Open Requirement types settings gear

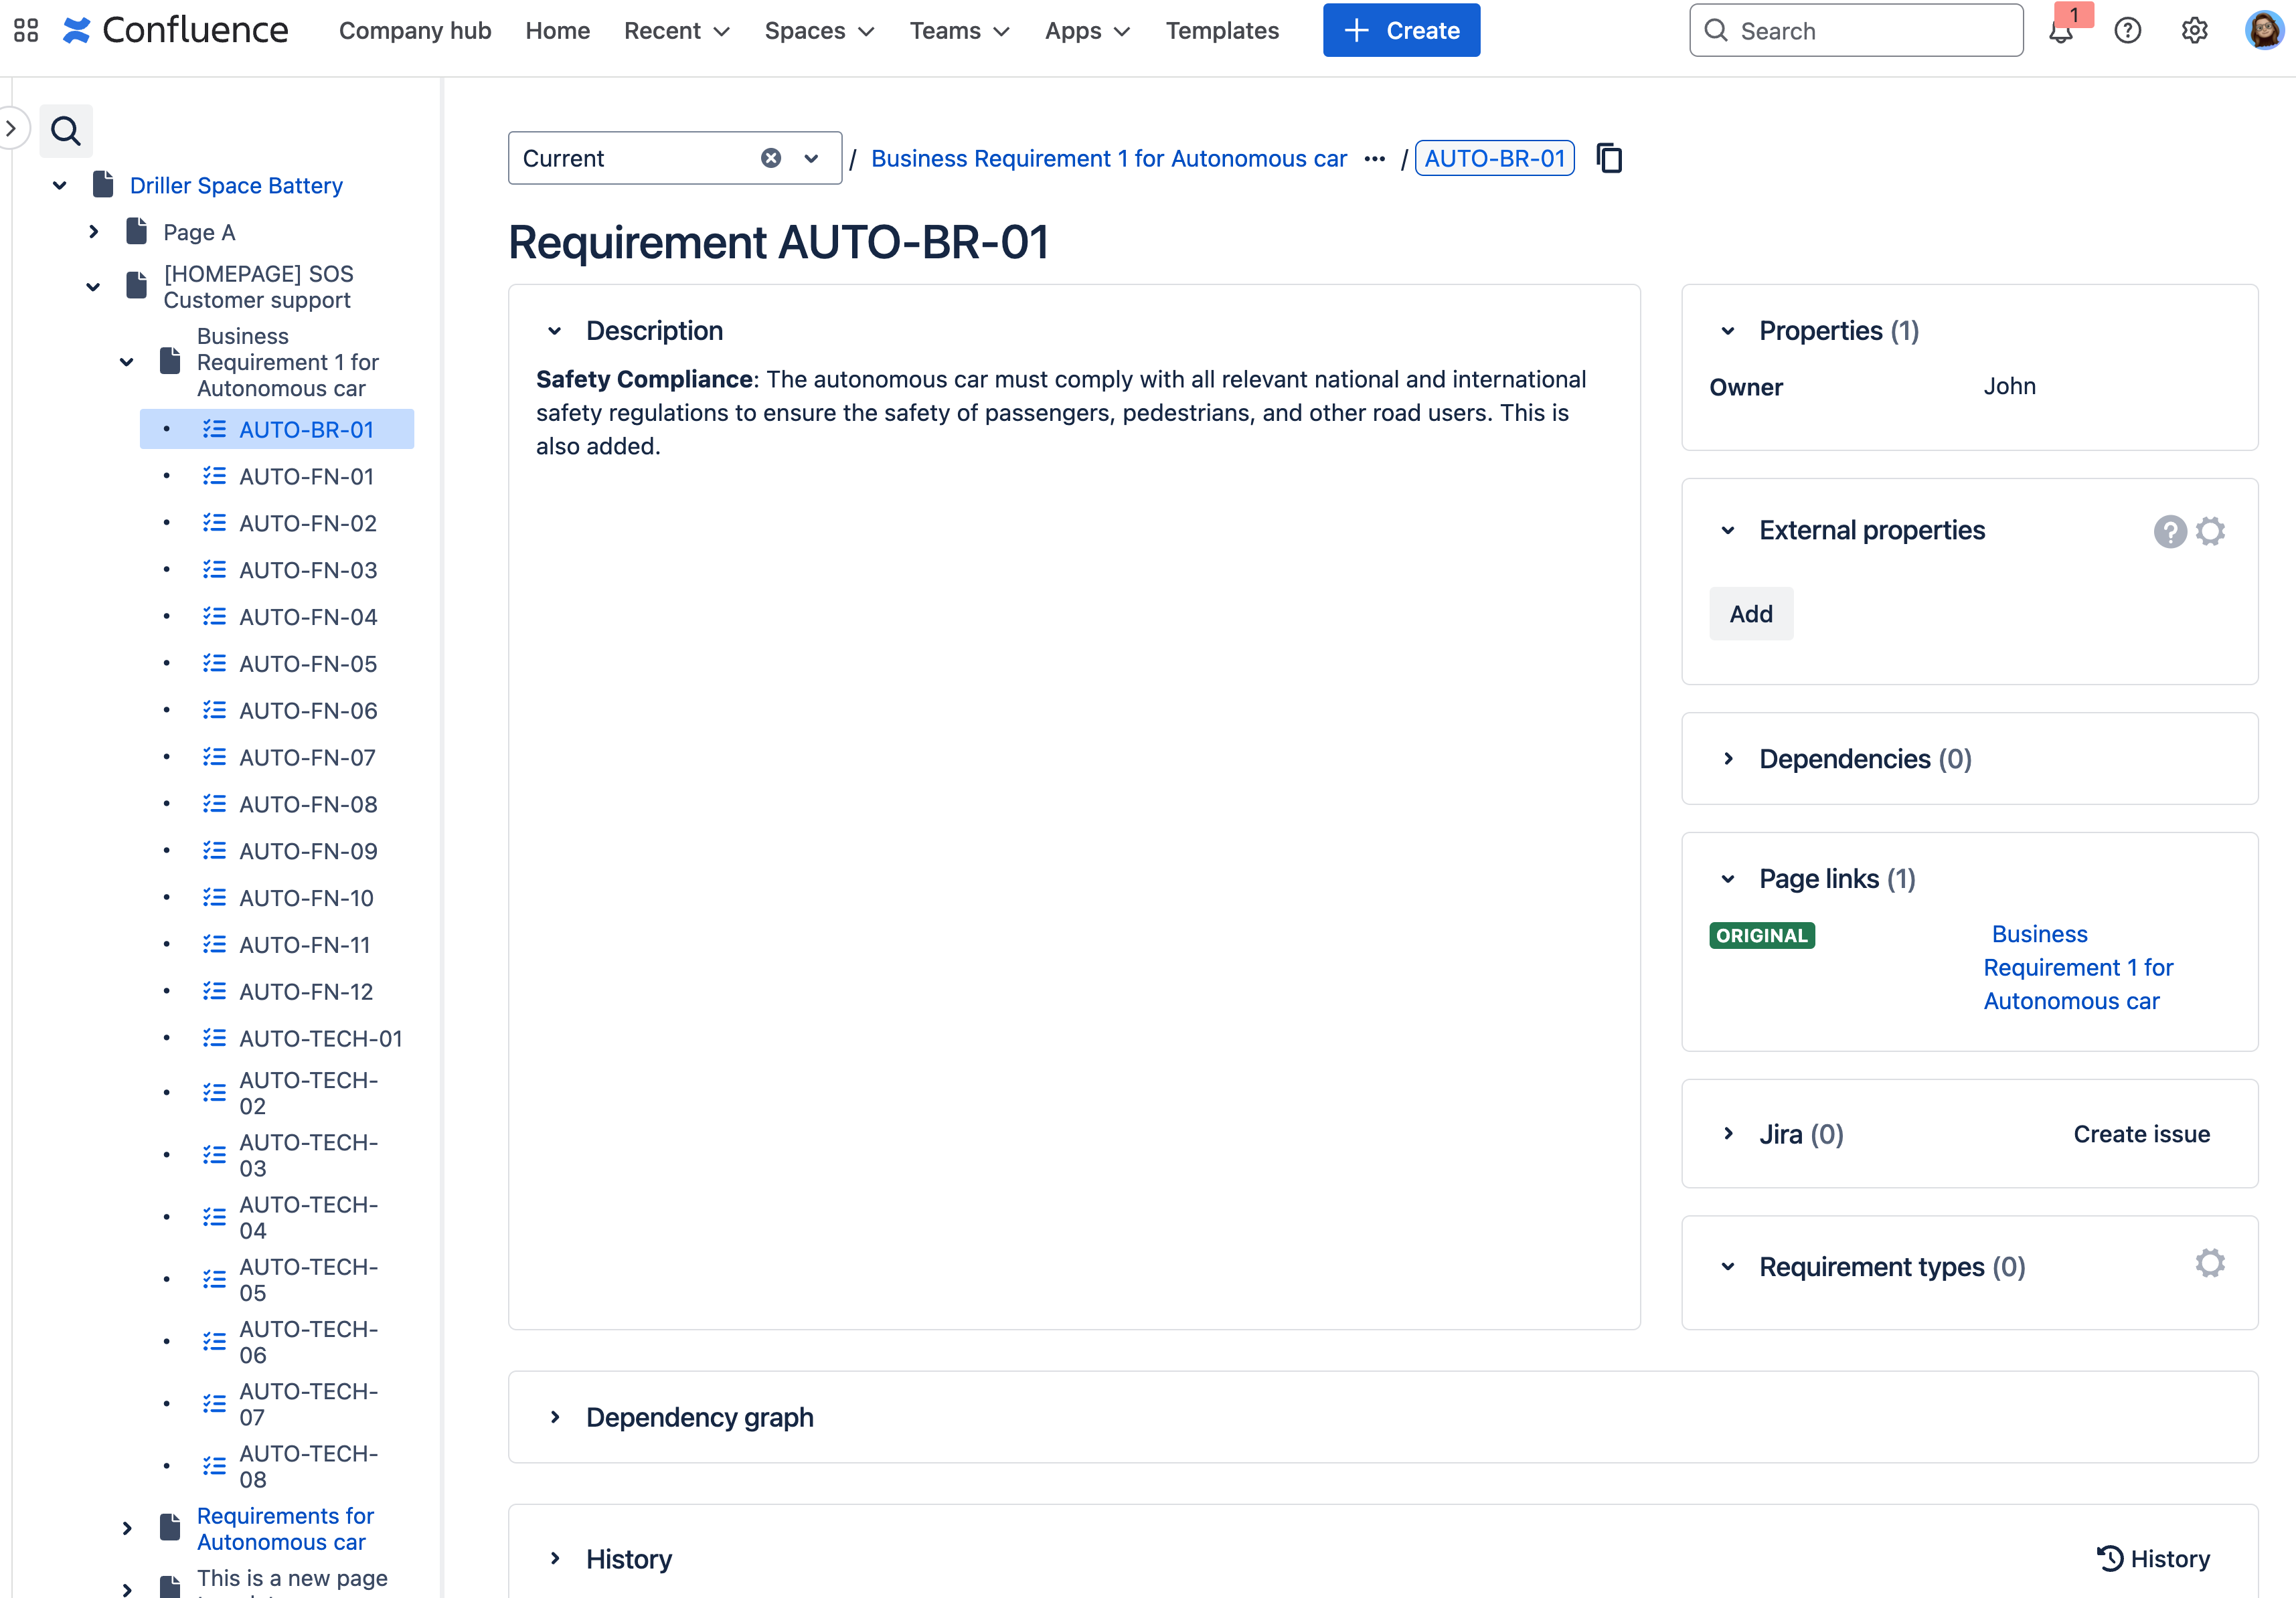point(2211,1264)
